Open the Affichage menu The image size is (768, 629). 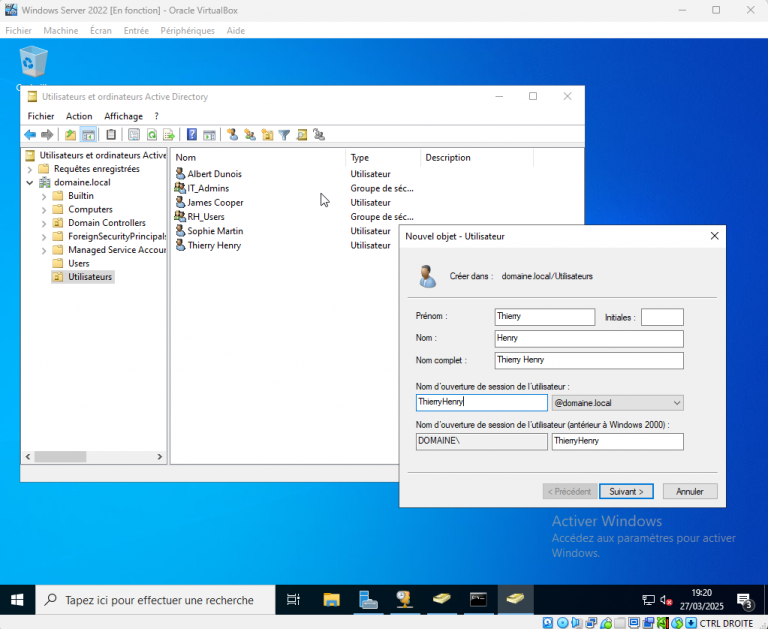(x=124, y=116)
